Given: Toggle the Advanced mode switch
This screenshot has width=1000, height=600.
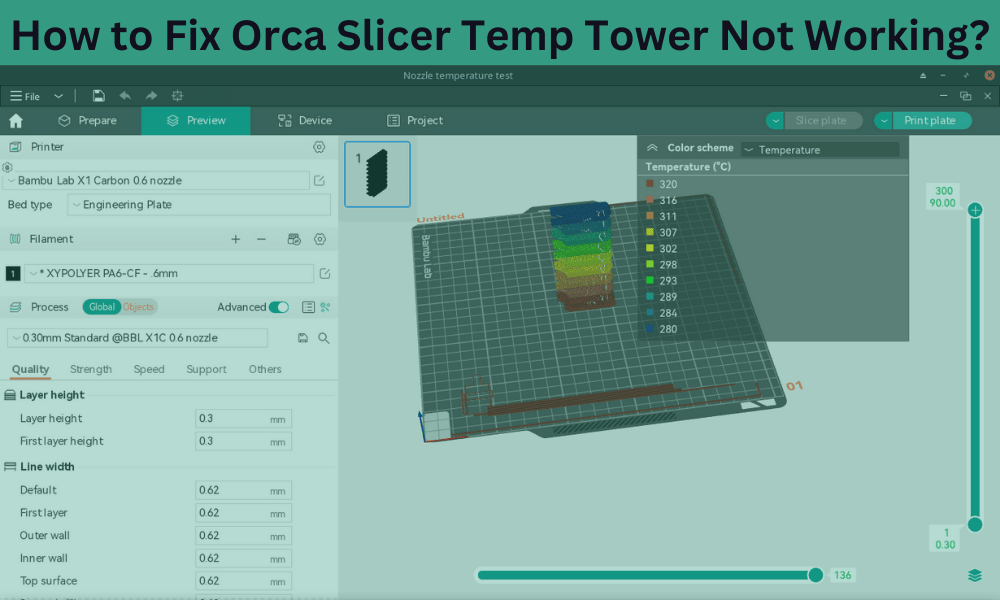Looking at the screenshot, I should [279, 307].
